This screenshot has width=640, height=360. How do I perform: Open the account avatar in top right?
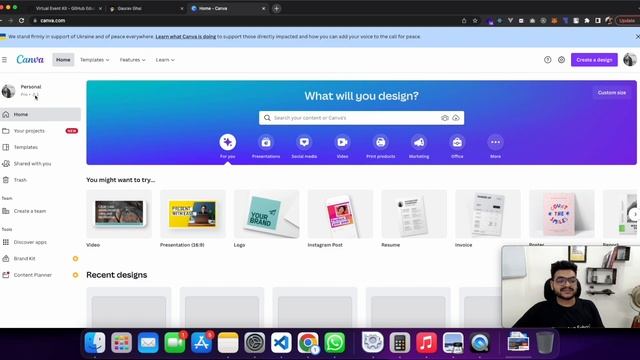pos(629,60)
